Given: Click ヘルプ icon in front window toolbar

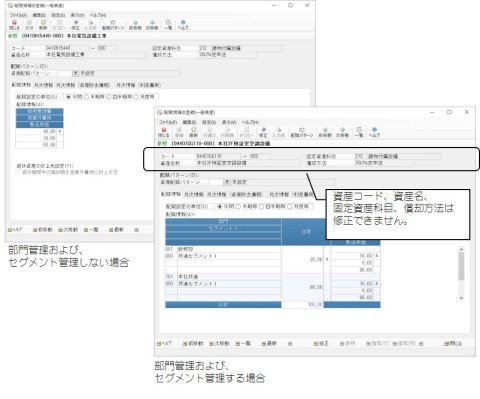Looking at the screenshot, I should pyautogui.click(x=374, y=132).
